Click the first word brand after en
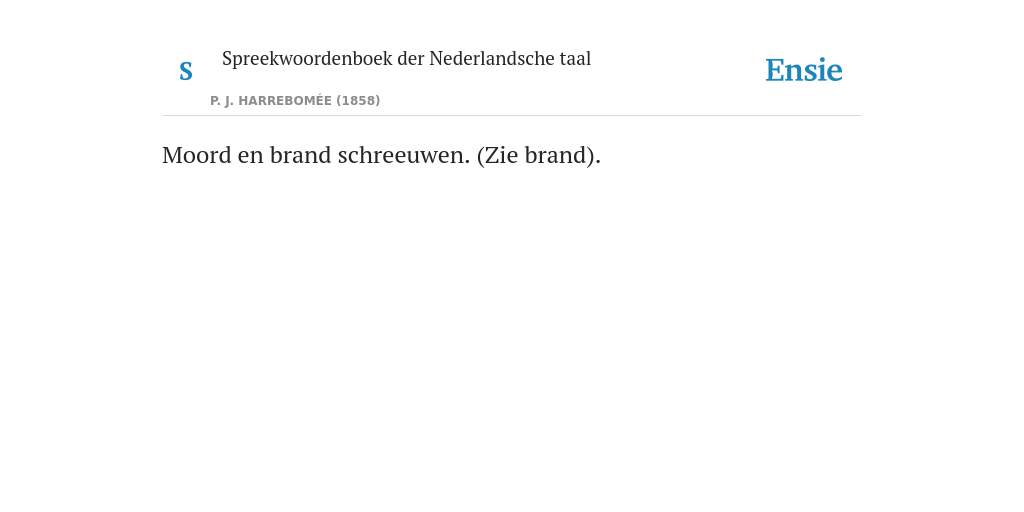Screen dimensions: 1024x512 (300, 155)
